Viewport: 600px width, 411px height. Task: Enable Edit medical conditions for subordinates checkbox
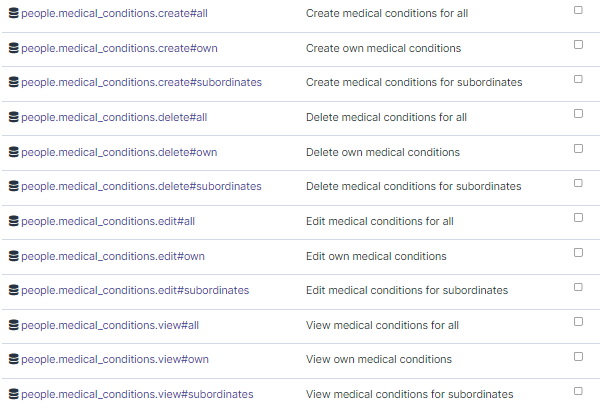578,287
